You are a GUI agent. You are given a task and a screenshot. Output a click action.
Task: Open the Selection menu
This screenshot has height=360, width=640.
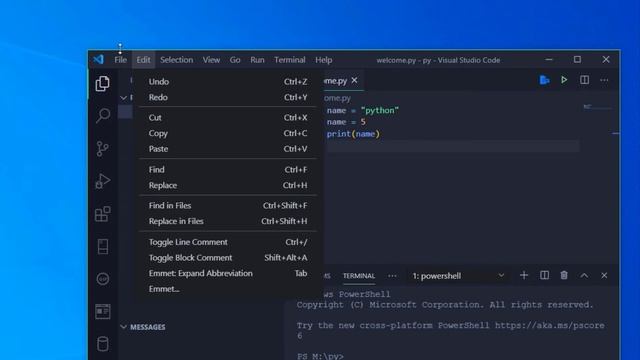click(176, 60)
